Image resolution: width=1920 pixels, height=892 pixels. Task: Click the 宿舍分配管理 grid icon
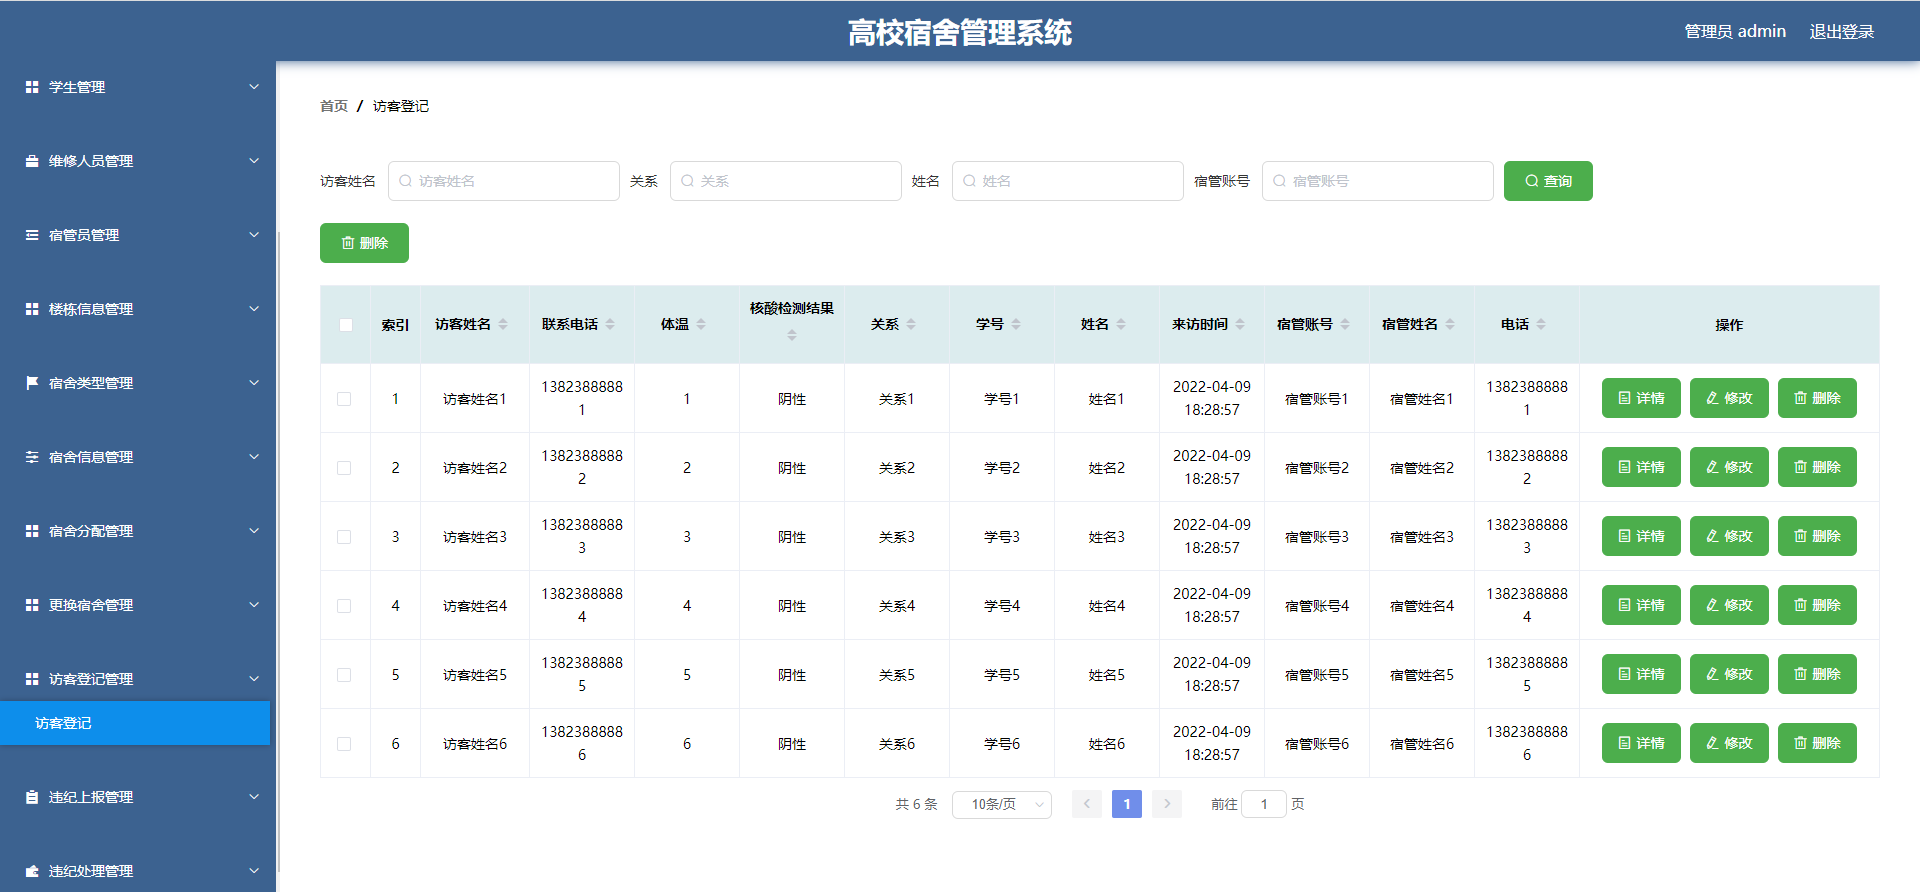[32, 531]
